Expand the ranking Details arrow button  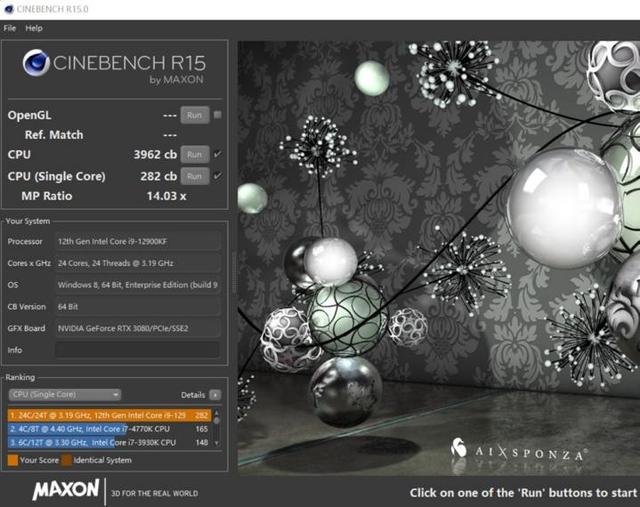click(215, 395)
